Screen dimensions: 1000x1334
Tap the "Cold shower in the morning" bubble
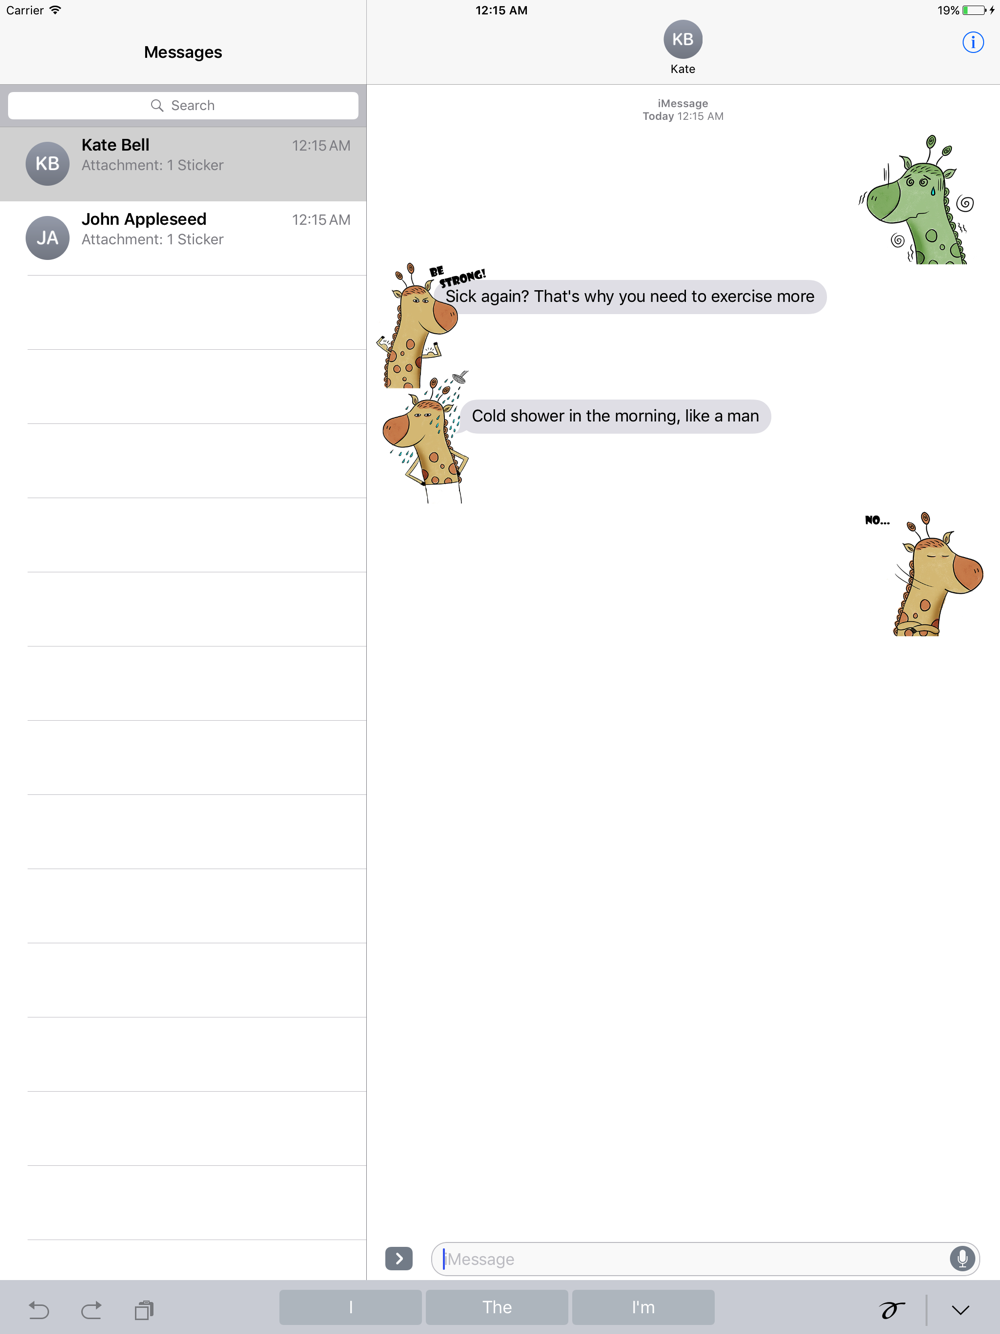click(615, 416)
